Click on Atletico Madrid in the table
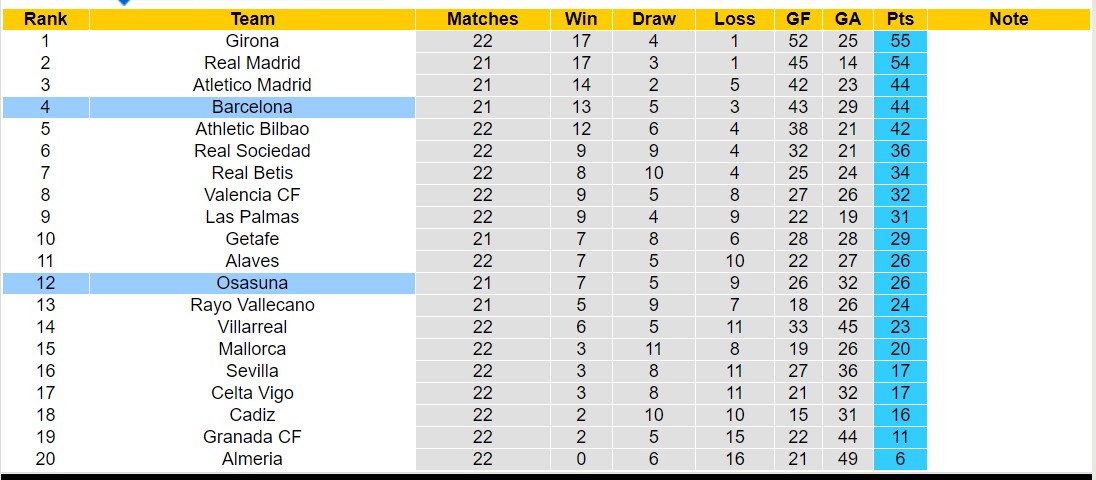This screenshot has height=480, width=1096. 252,85
